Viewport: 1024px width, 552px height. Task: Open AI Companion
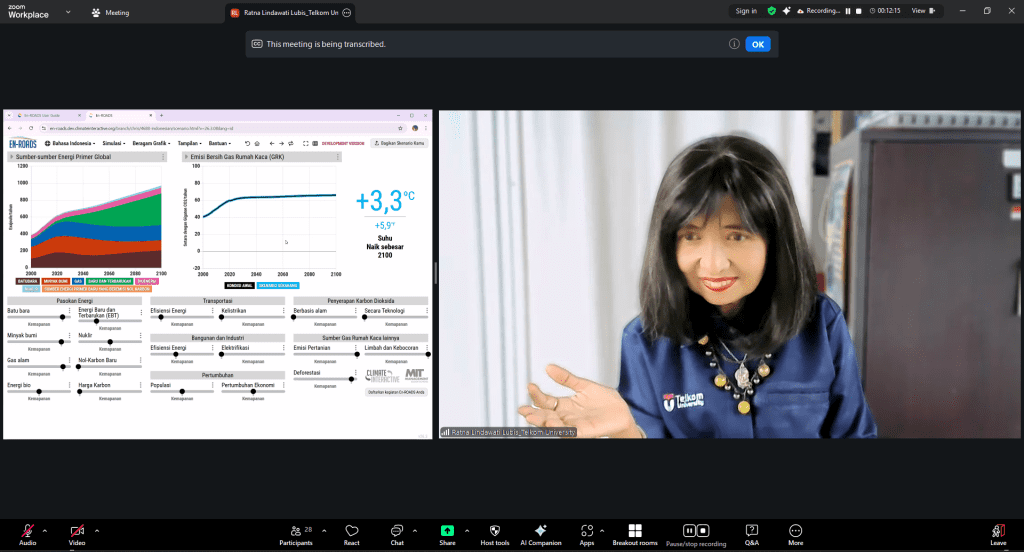540,531
